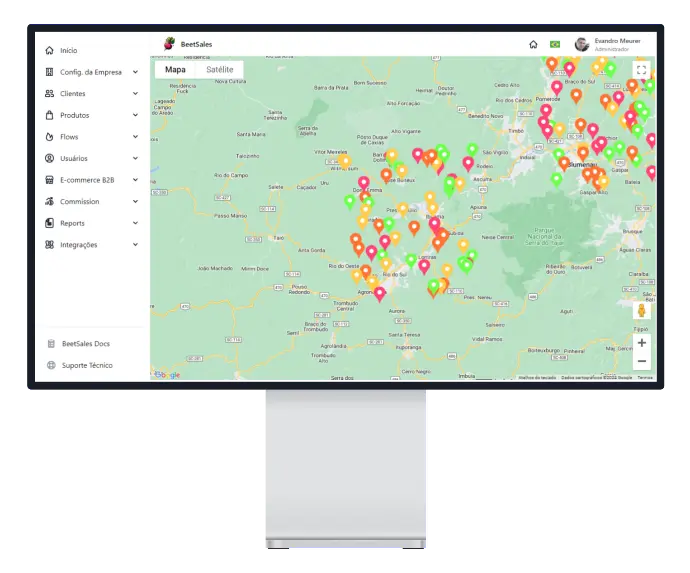Expand the Clientes submenu chevron
The width and height of the screenshot is (690, 573).
135,94
